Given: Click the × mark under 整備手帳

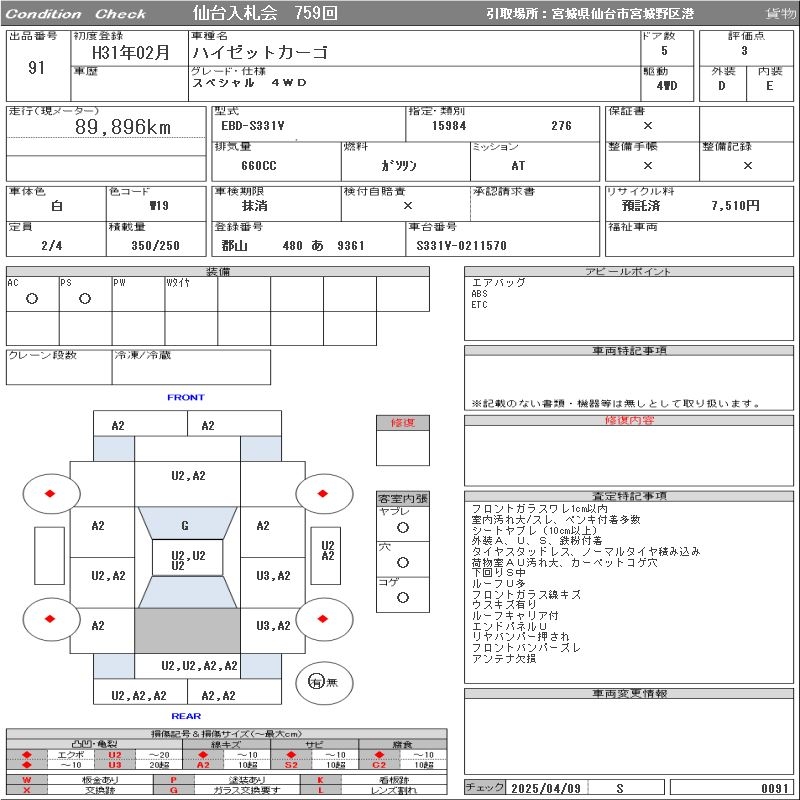Looking at the screenshot, I should point(648,165).
